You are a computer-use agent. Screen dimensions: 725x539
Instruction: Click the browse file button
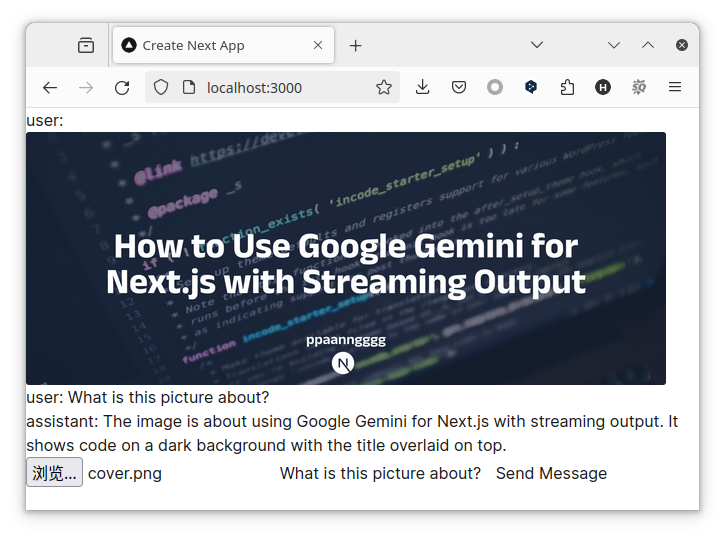click(55, 472)
